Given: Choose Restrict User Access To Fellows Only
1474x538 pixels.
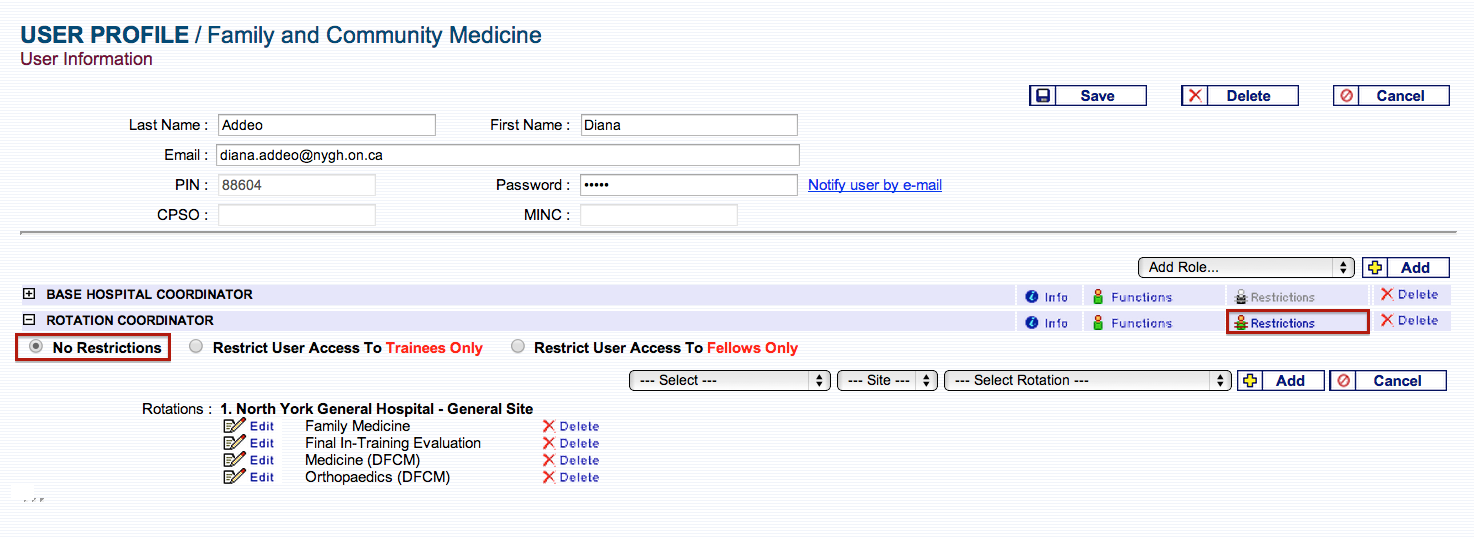Looking at the screenshot, I should (517, 347).
